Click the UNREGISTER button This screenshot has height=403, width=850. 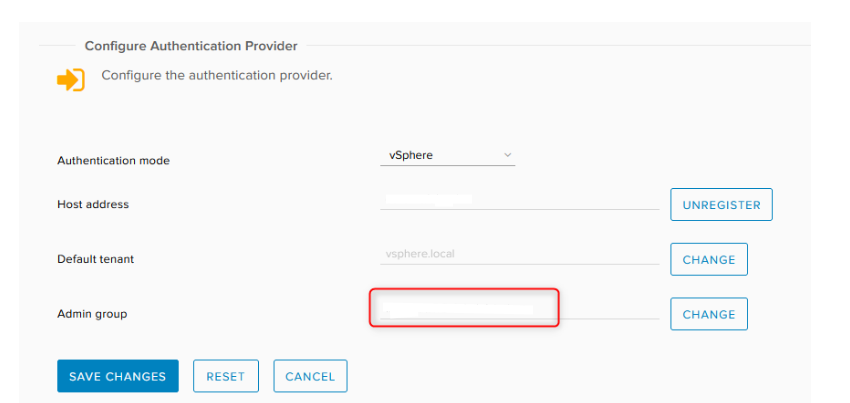coord(721,205)
